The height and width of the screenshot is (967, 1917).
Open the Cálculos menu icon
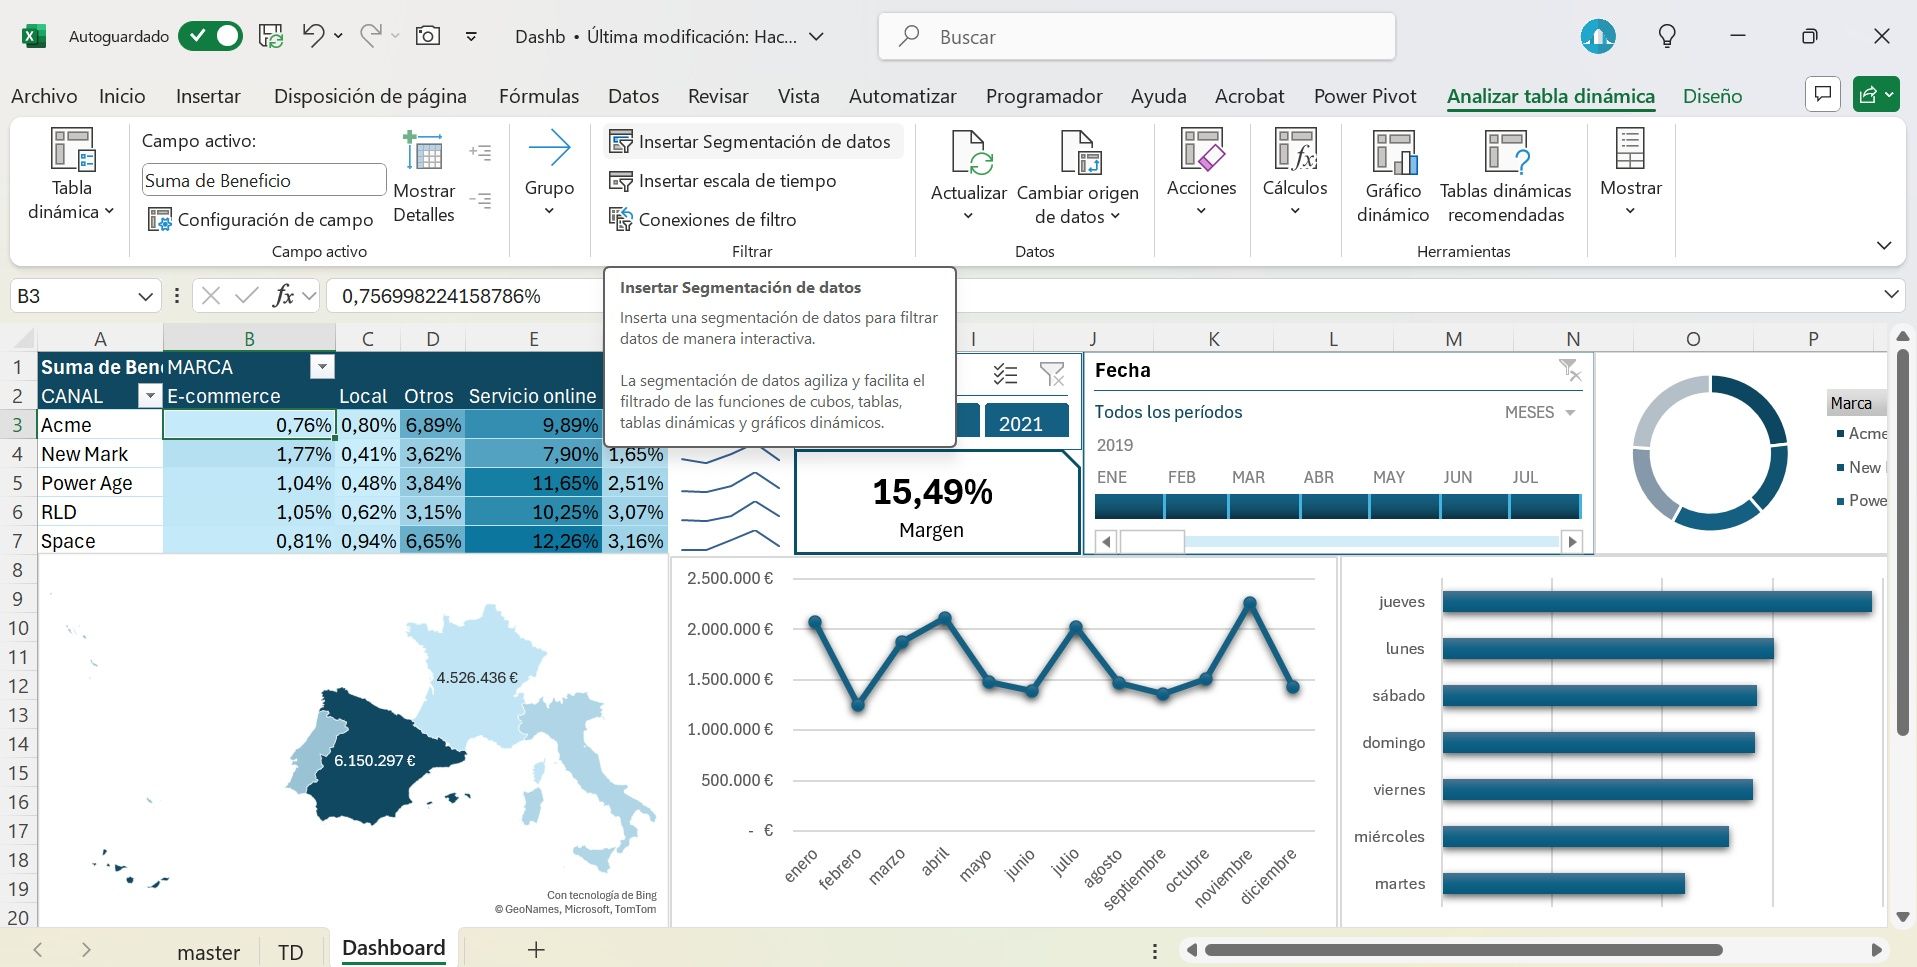click(1295, 149)
